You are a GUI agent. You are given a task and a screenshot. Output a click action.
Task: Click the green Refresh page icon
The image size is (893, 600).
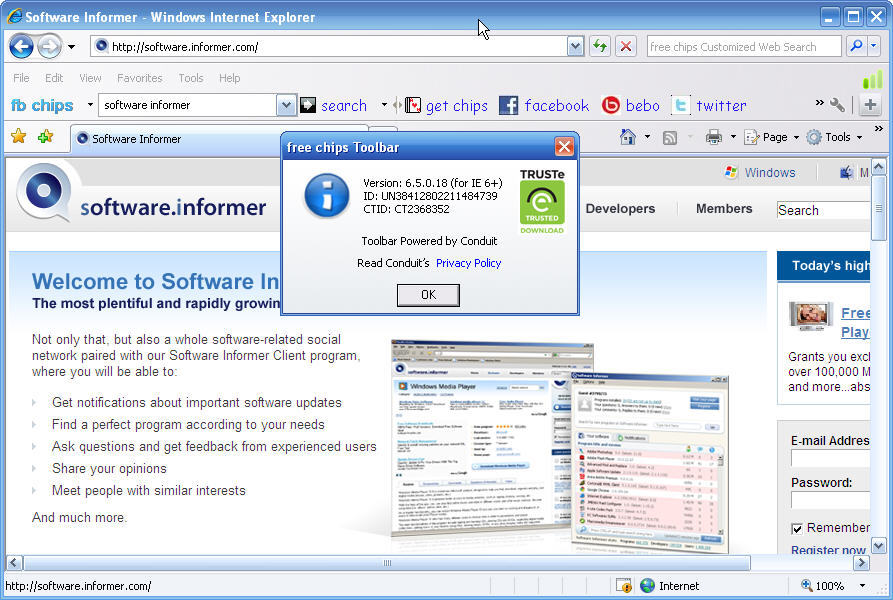tap(599, 46)
